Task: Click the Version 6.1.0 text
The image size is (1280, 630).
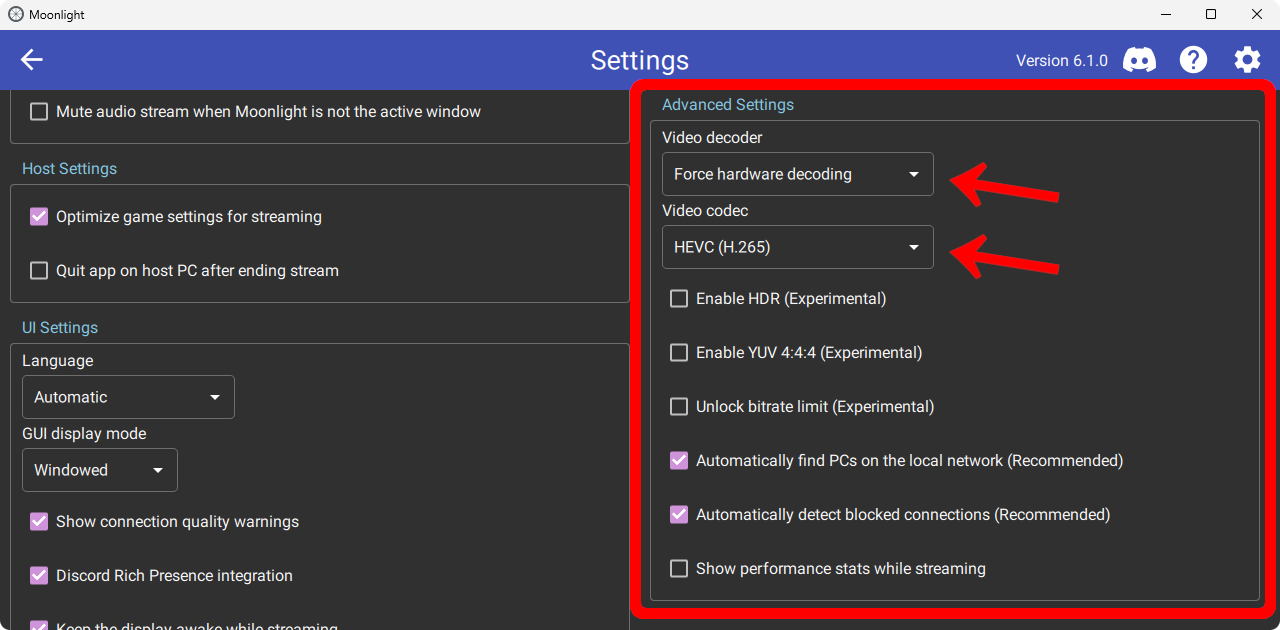Action: tap(1062, 61)
